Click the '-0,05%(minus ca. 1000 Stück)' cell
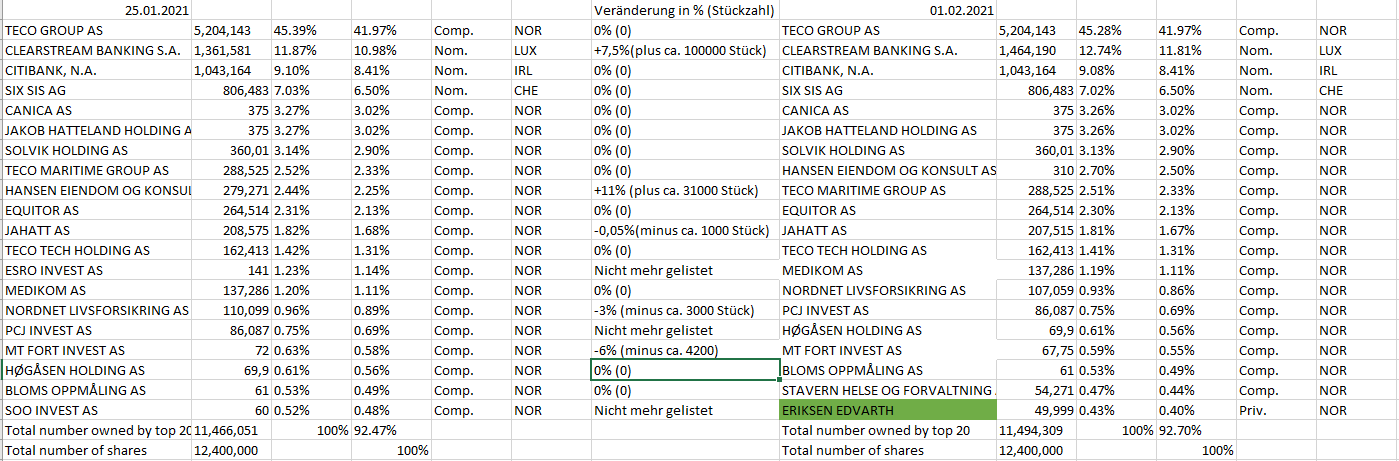 click(x=685, y=231)
